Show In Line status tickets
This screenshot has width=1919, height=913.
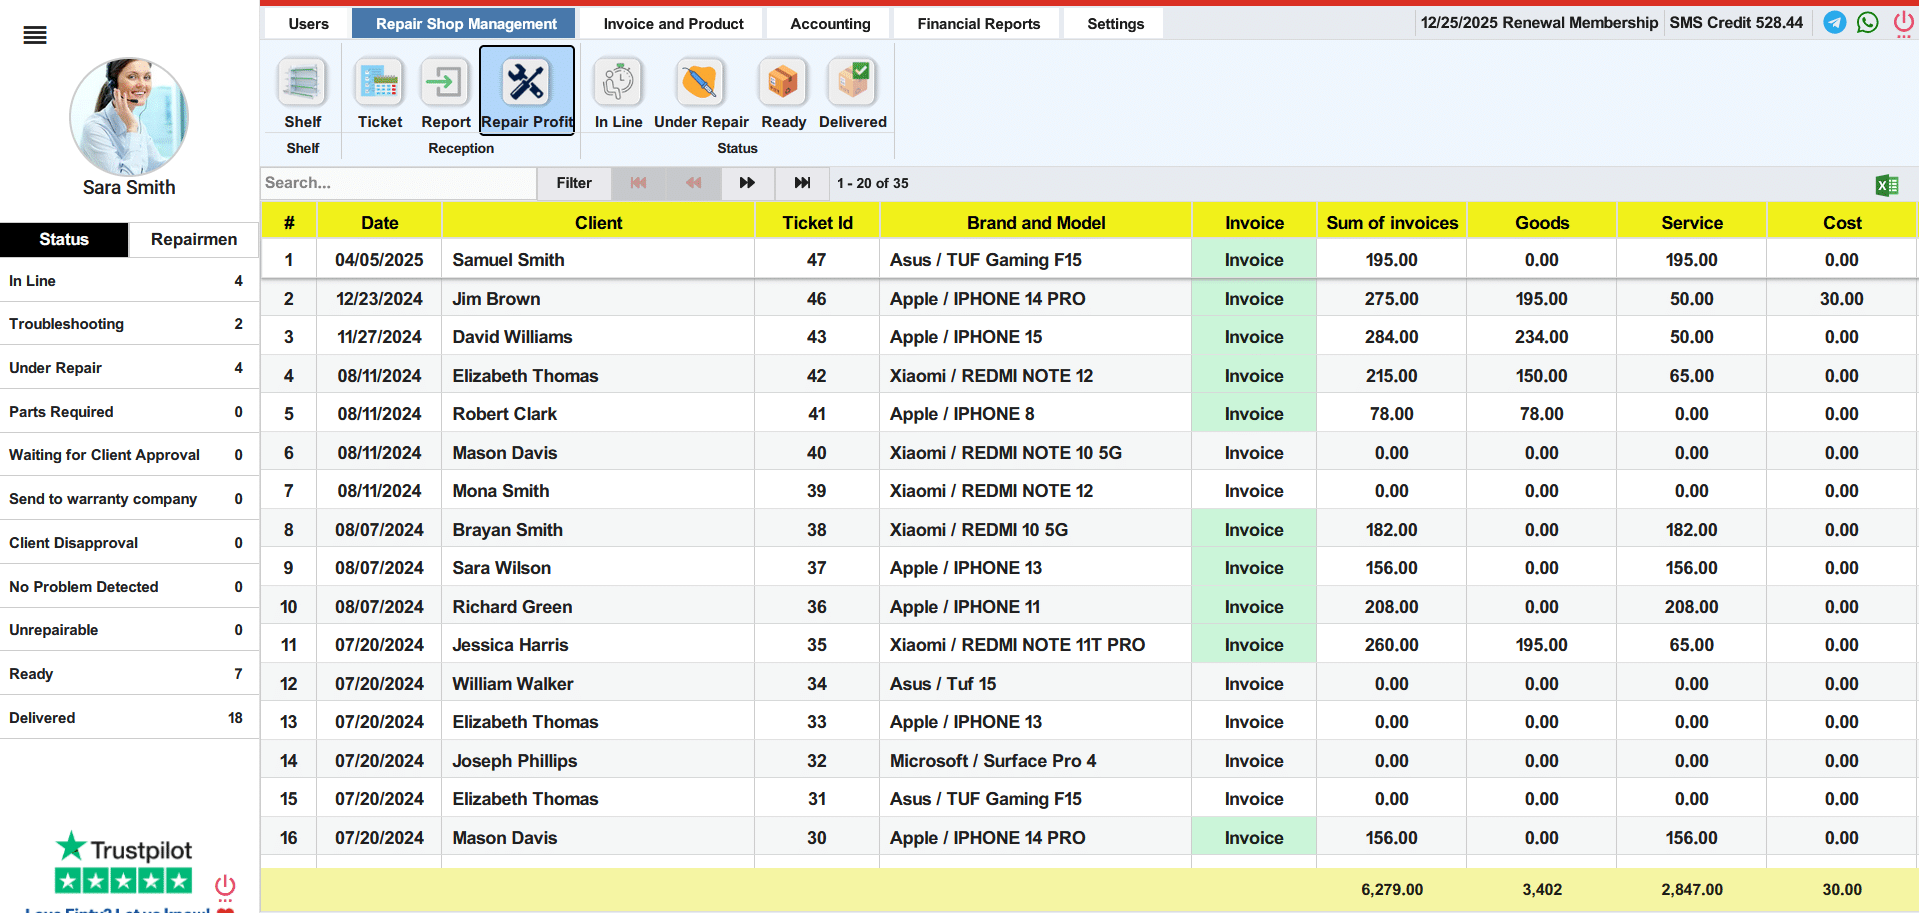coord(618,93)
